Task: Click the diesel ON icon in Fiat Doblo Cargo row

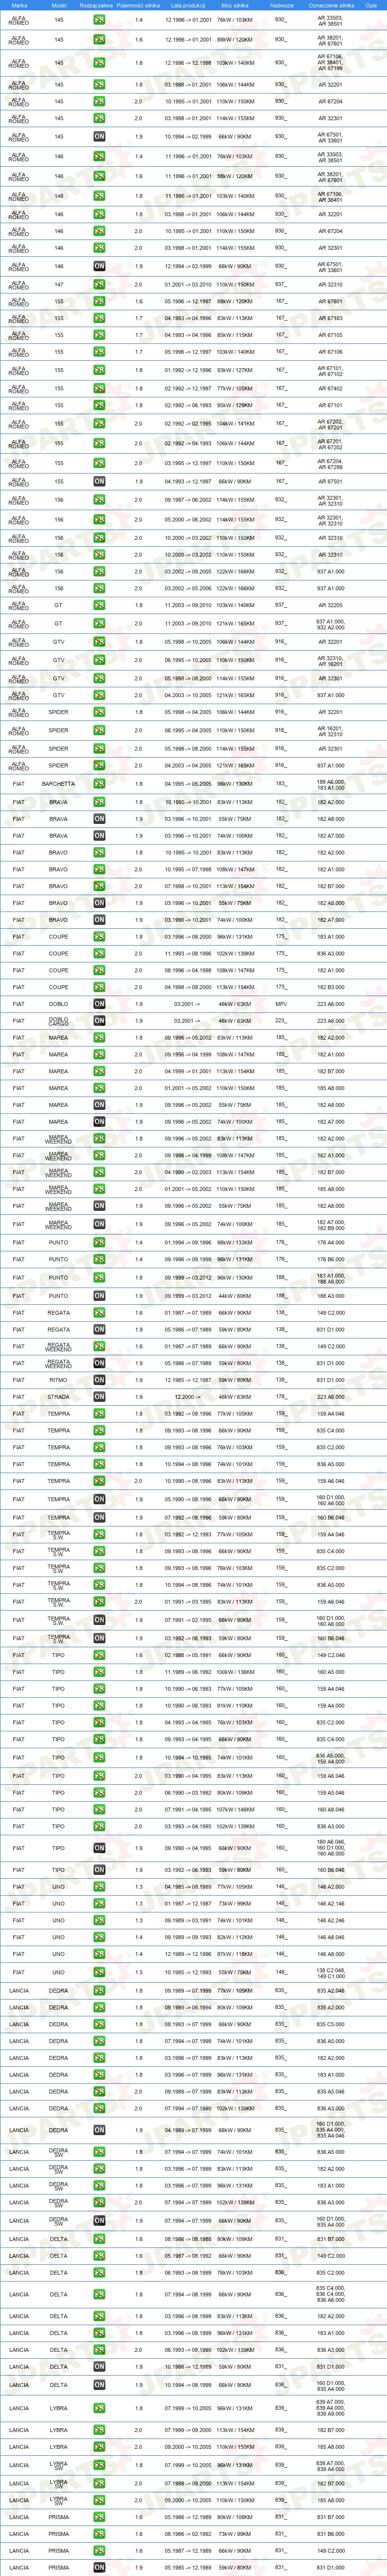Action: click(x=99, y=1021)
